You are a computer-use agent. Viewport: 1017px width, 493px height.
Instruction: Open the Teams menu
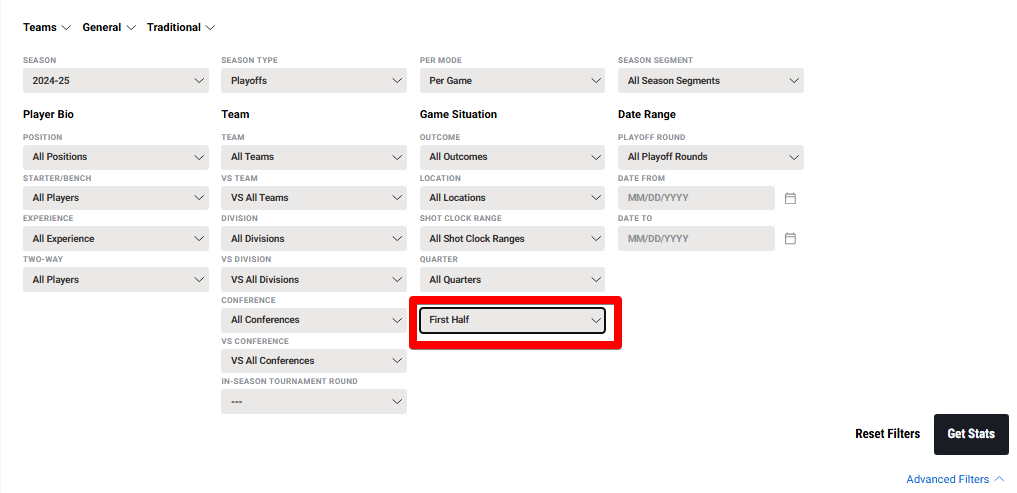(47, 28)
